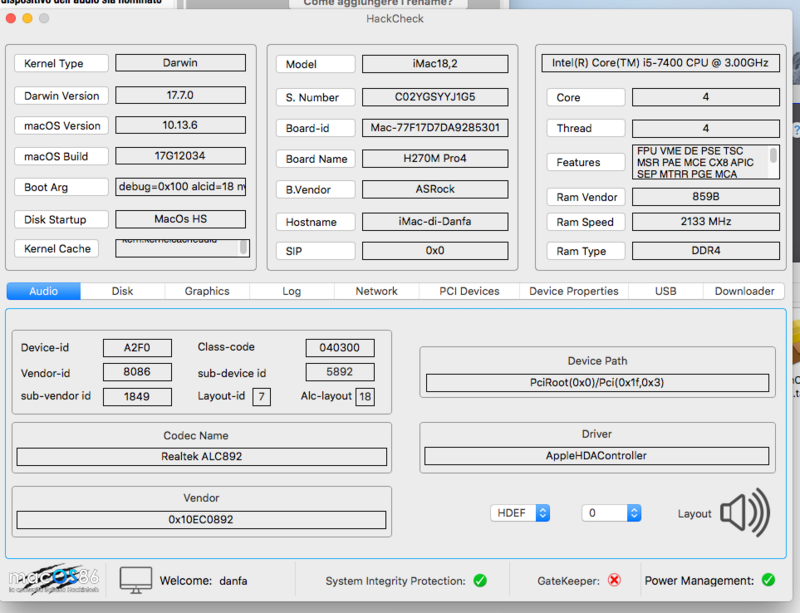Screen dimensions: 800x613
Task: Select the Network tab
Action: point(377,291)
